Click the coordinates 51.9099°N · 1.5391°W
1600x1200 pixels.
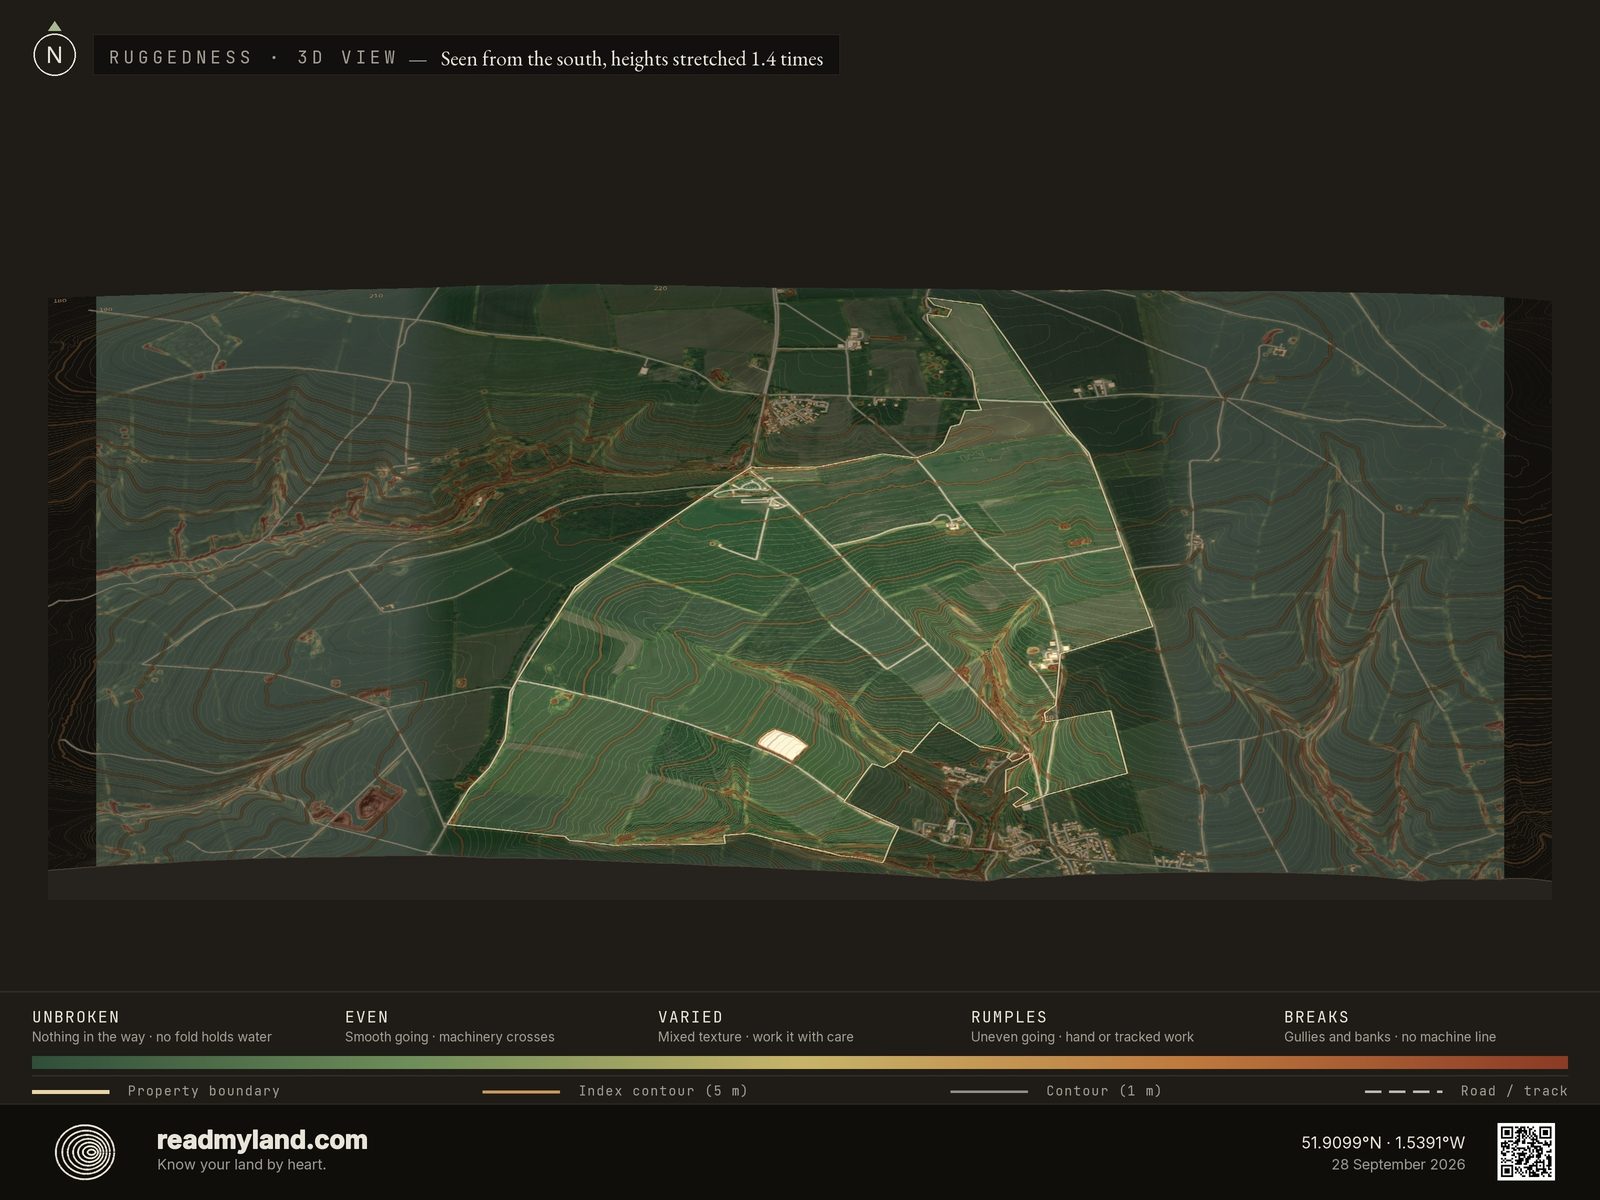click(x=1383, y=1142)
